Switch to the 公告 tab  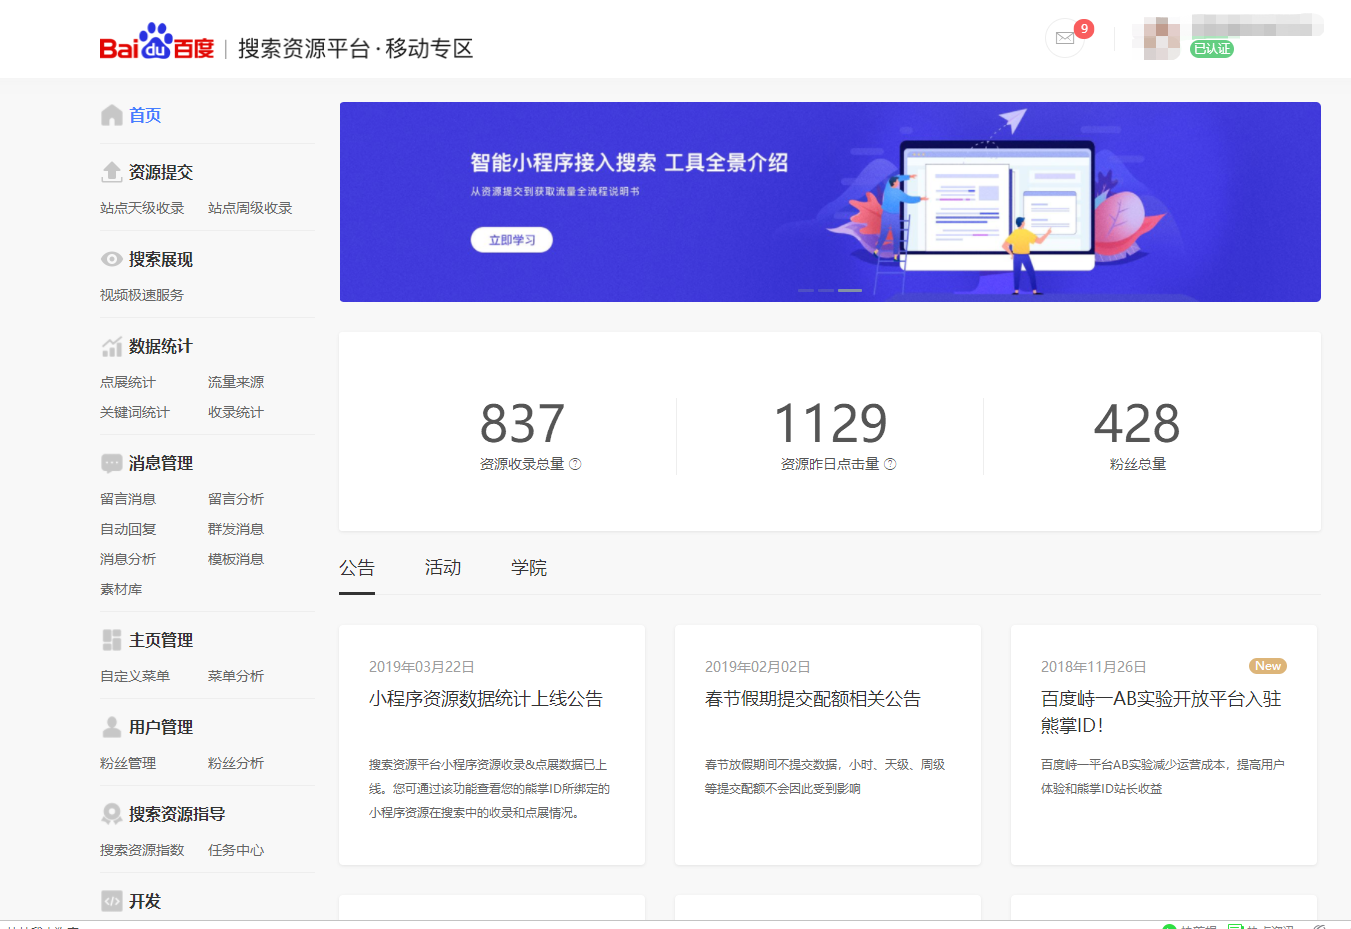click(357, 568)
